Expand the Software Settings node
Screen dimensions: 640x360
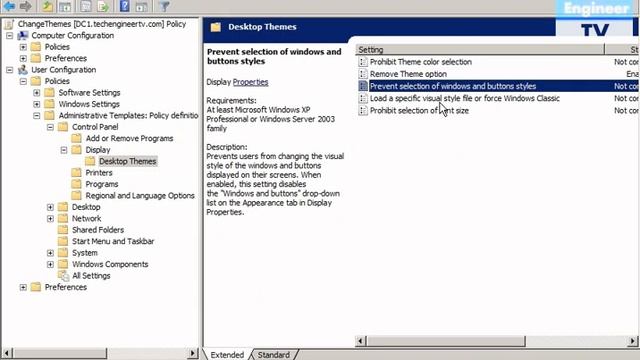[37, 93]
